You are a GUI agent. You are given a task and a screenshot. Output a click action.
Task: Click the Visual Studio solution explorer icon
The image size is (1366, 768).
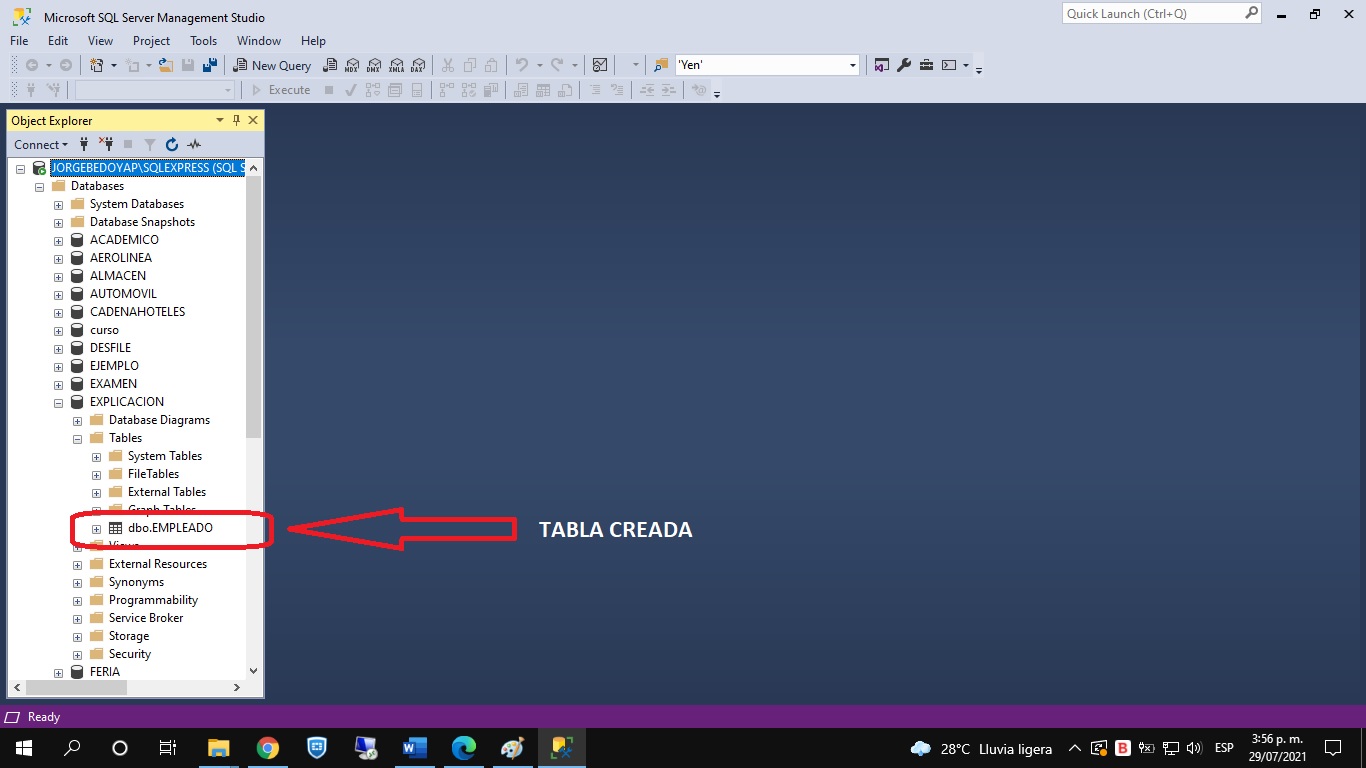pos(881,65)
